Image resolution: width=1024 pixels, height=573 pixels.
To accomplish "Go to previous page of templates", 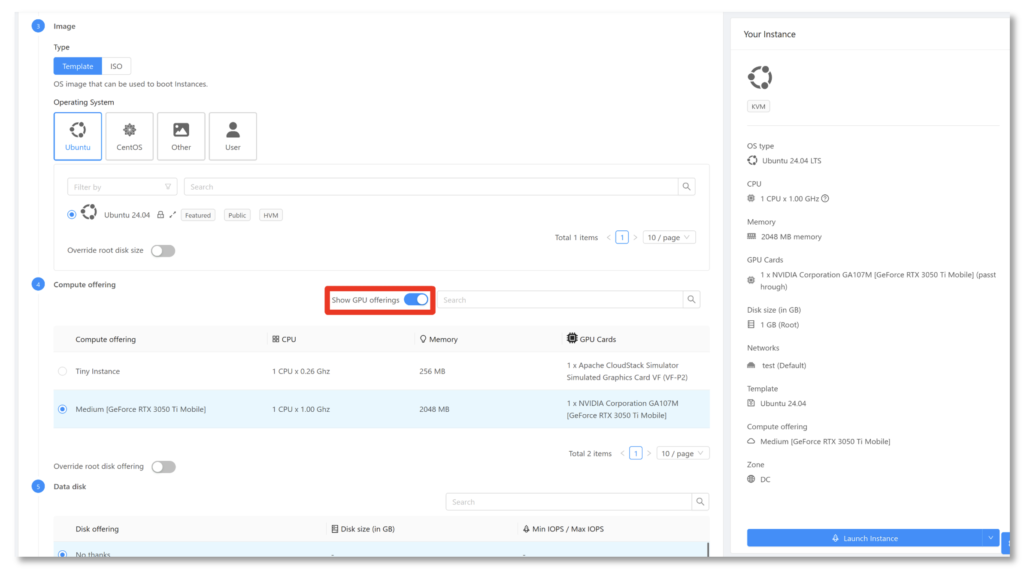I will [609, 237].
